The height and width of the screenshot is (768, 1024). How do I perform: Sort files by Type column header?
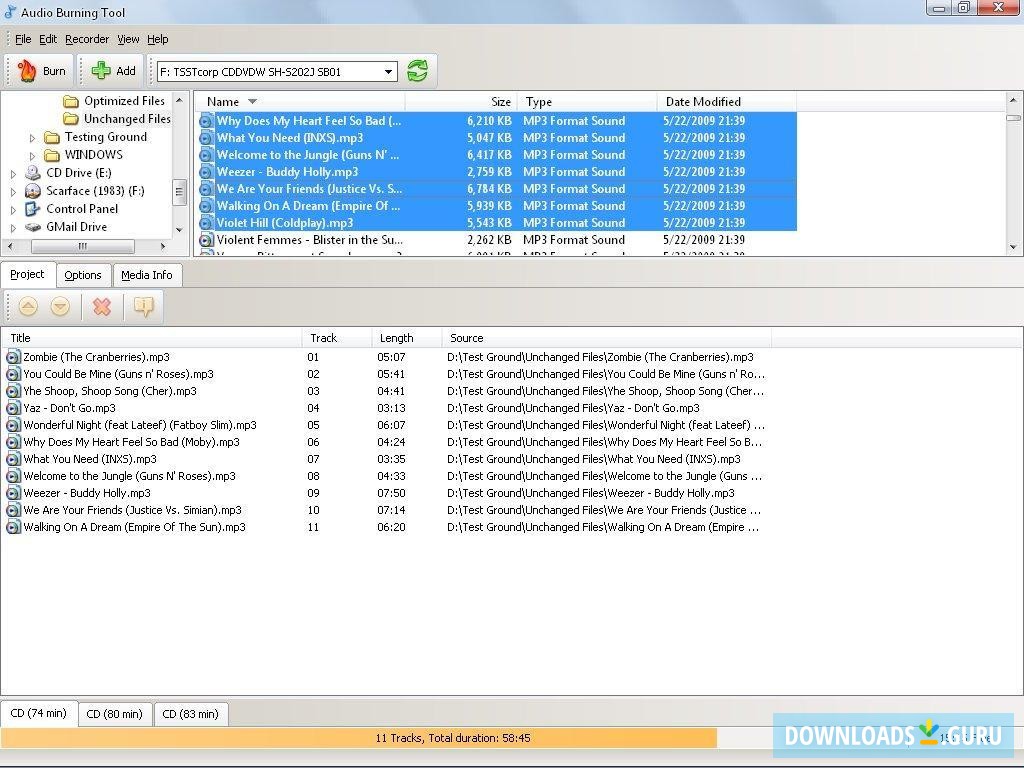tap(587, 102)
